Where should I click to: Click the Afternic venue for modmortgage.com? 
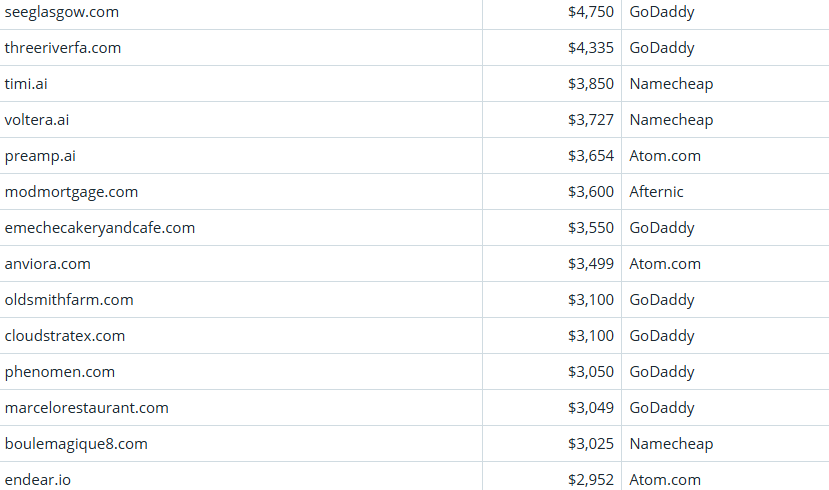point(657,192)
